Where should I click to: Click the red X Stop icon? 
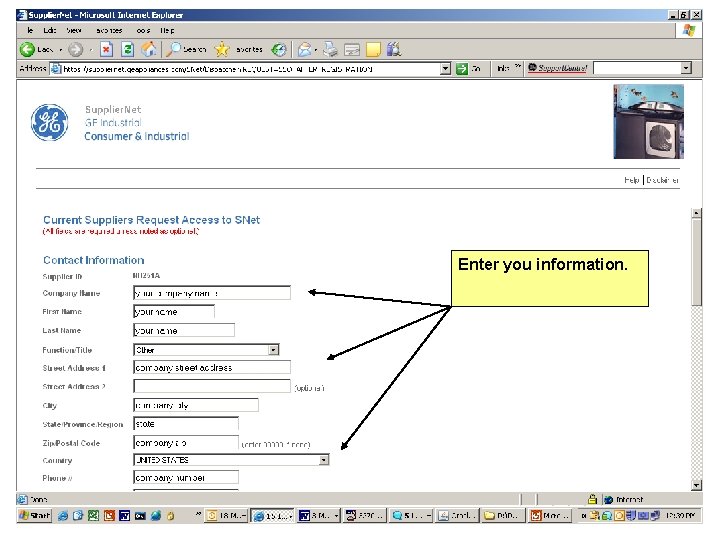tap(107, 49)
